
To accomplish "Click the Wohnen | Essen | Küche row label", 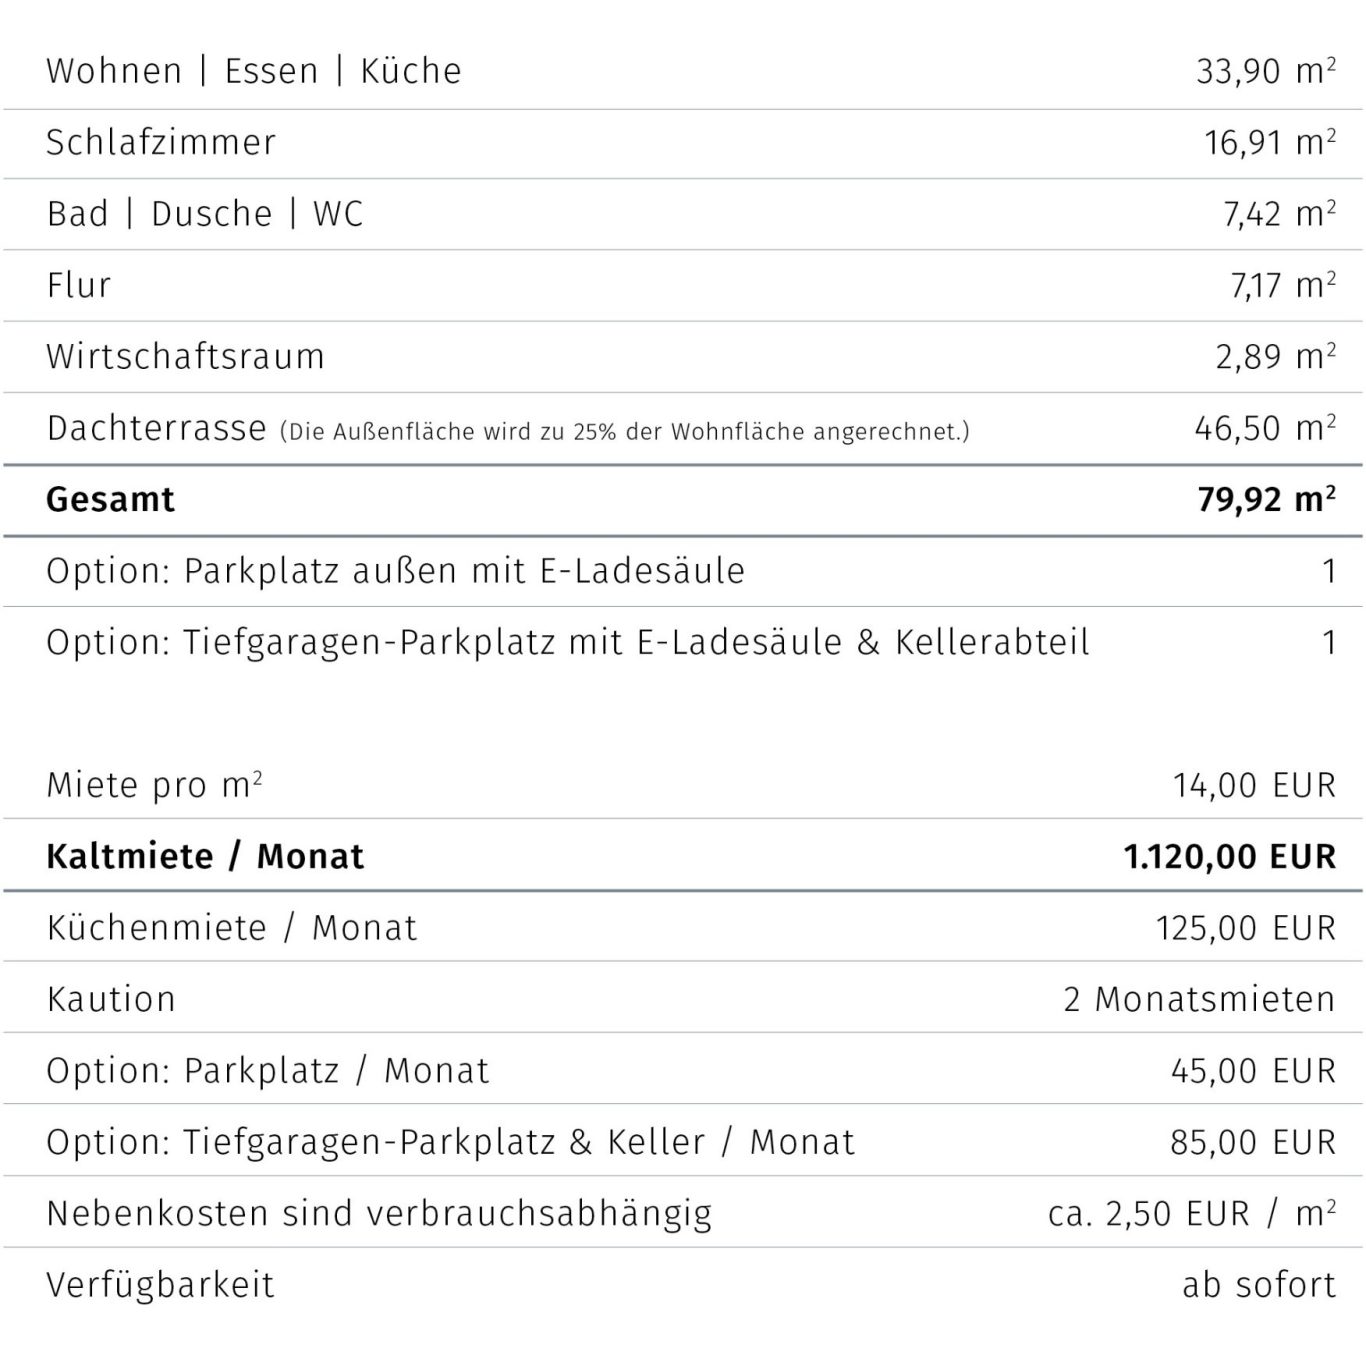I will 254,71.
